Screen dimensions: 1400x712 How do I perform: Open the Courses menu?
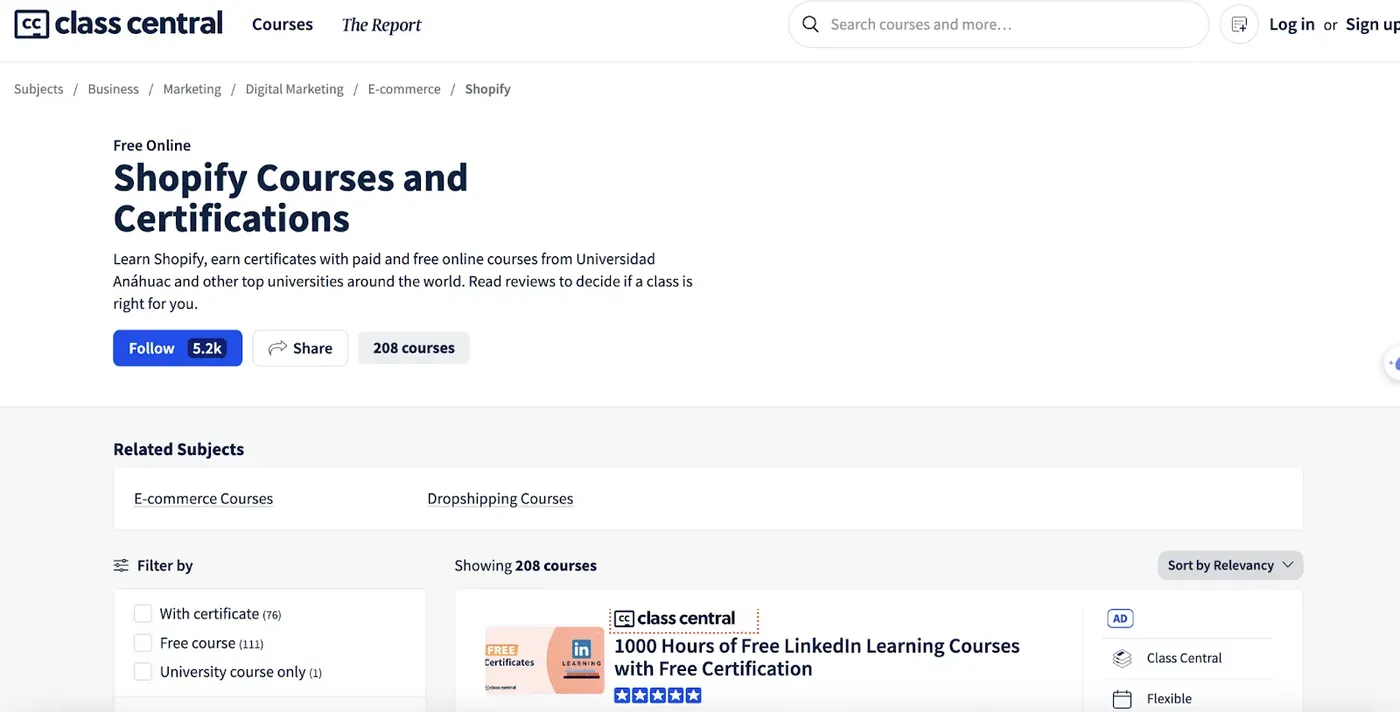(282, 24)
